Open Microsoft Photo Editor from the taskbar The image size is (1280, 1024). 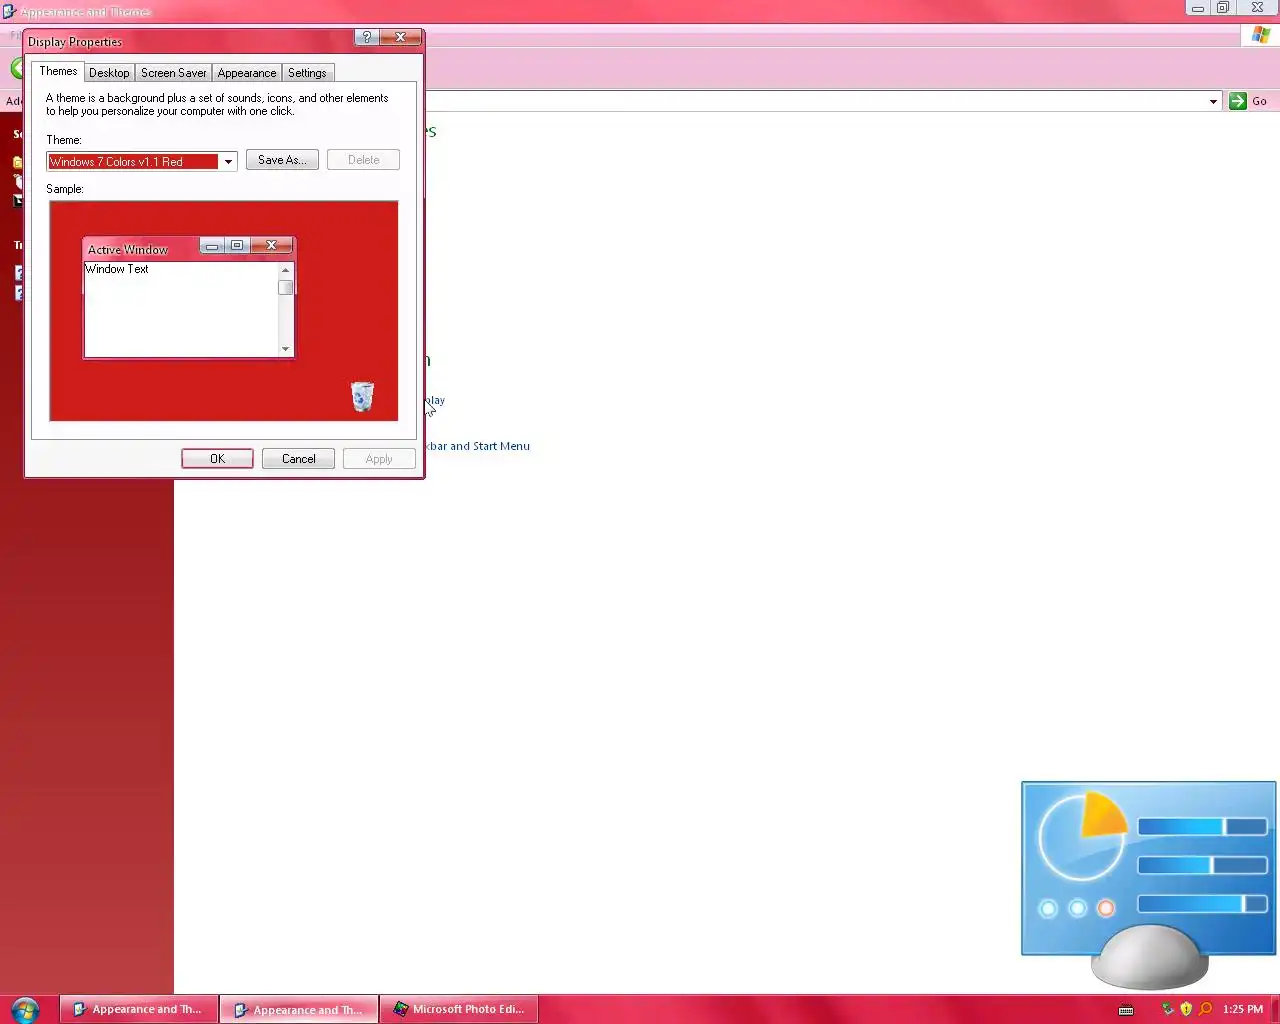point(459,1009)
